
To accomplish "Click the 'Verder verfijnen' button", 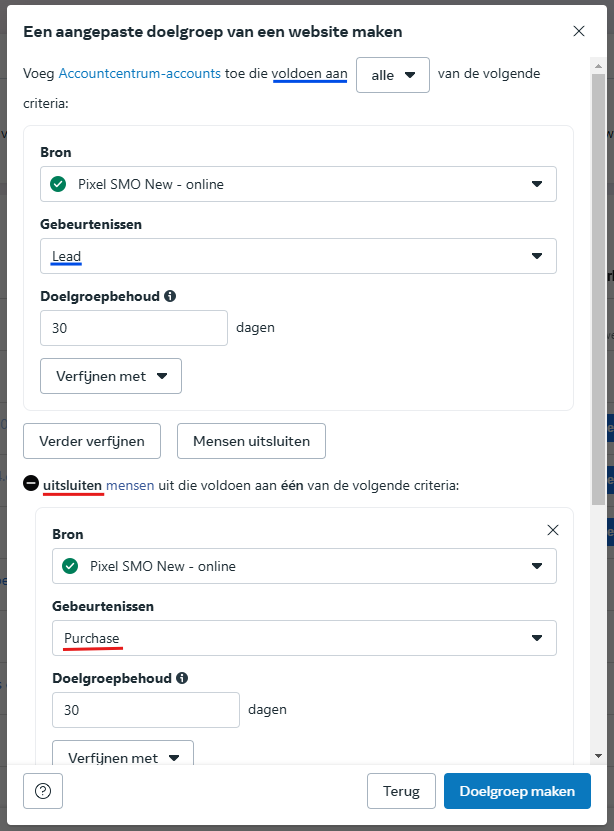I will pos(92,441).
